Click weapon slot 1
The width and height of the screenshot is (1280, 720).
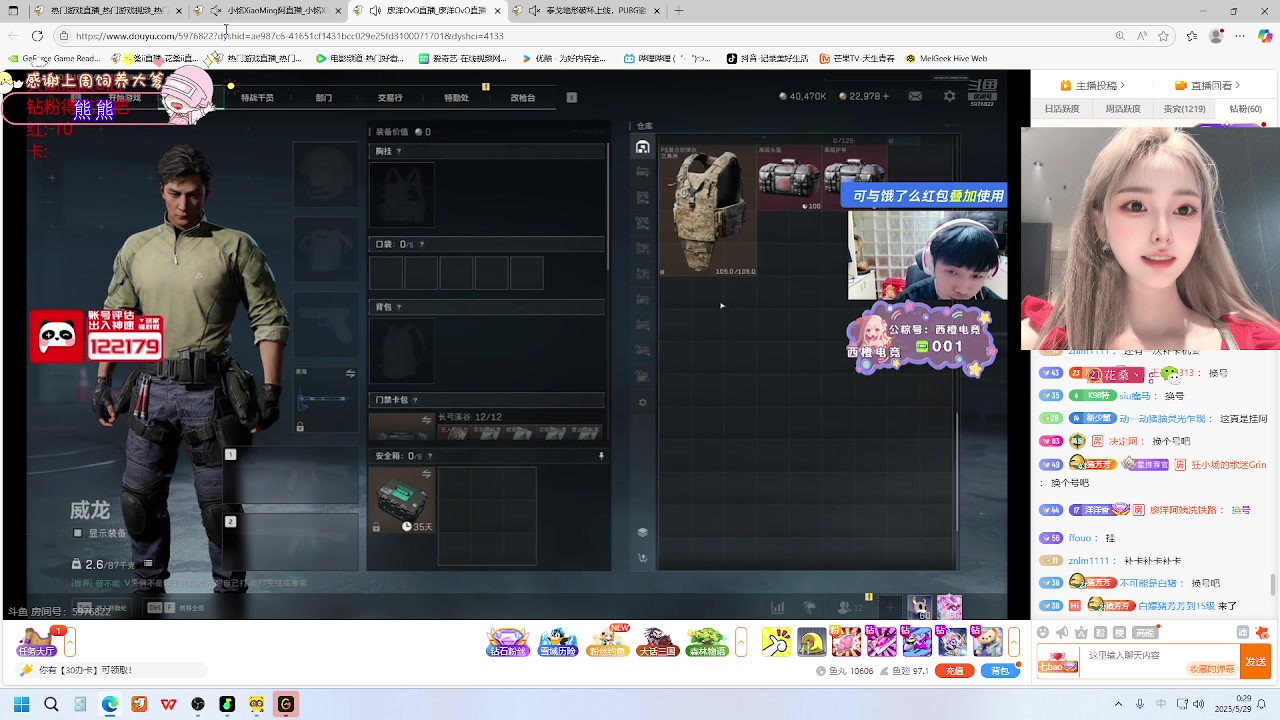tap(292, 475)
